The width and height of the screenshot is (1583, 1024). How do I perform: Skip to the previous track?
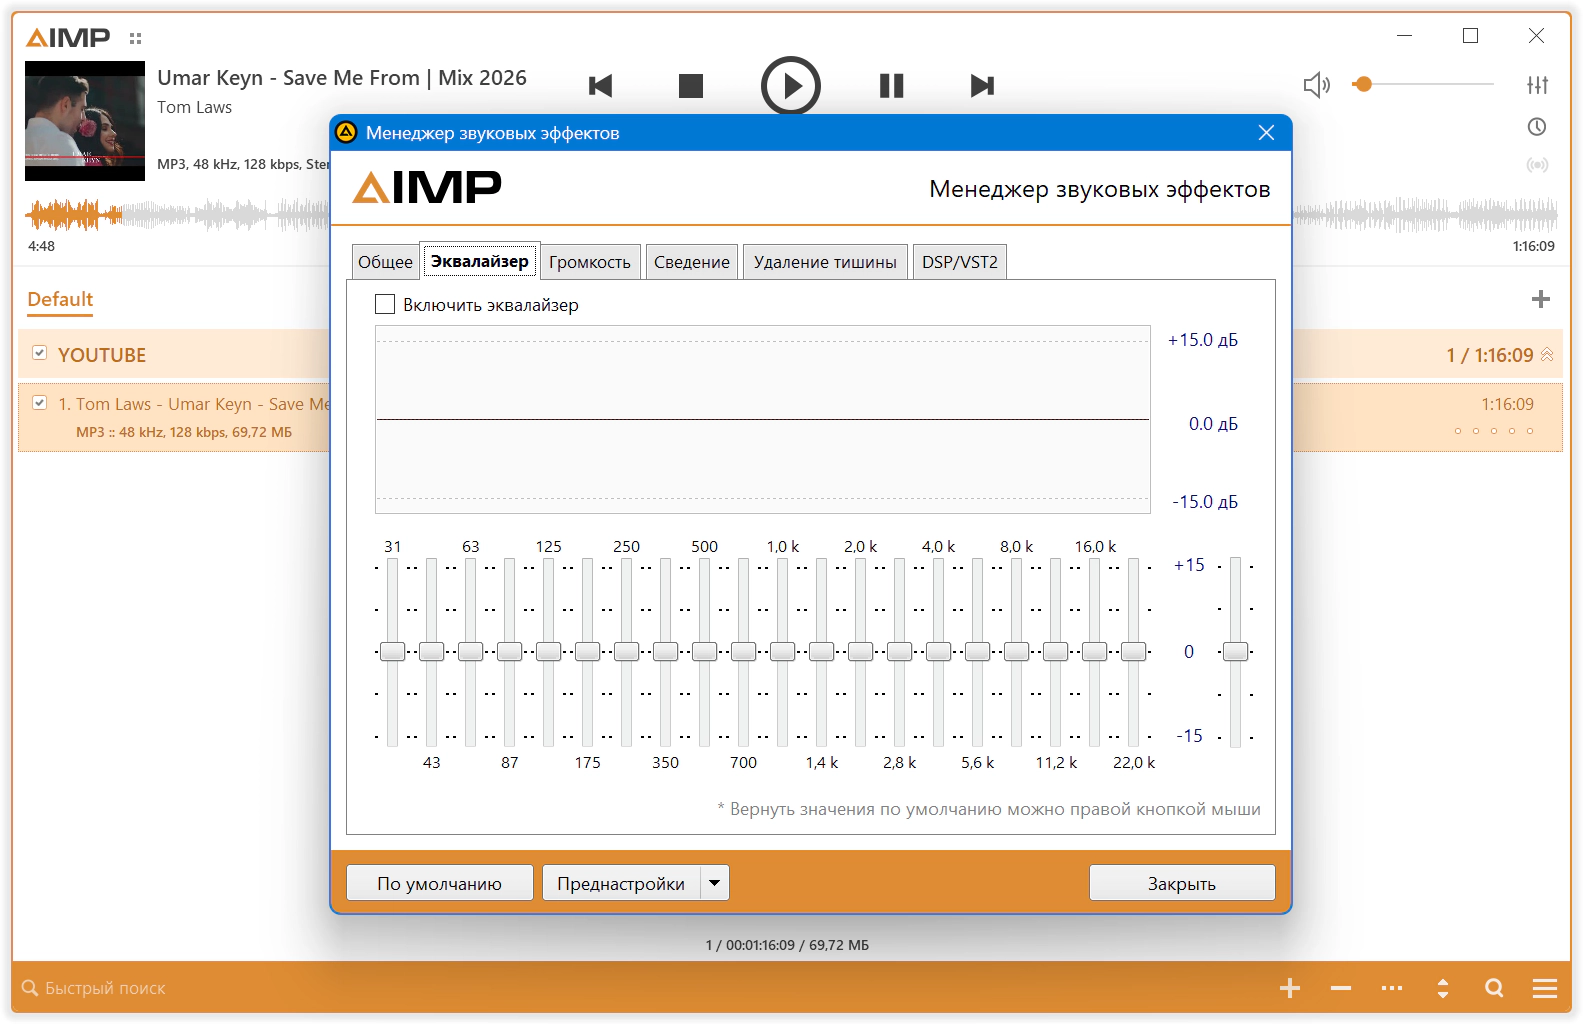(x=600, y=86)
